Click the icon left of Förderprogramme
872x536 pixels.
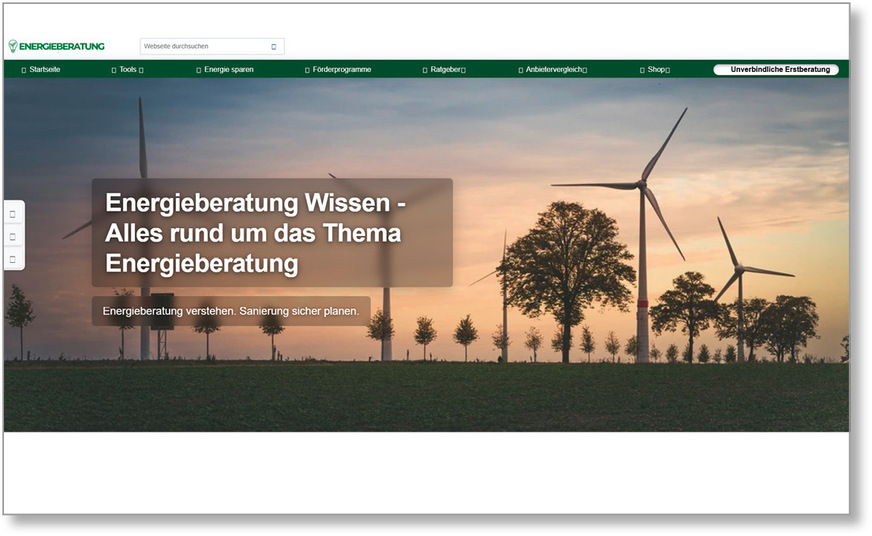pyautogui.click(x=307, y=70)
